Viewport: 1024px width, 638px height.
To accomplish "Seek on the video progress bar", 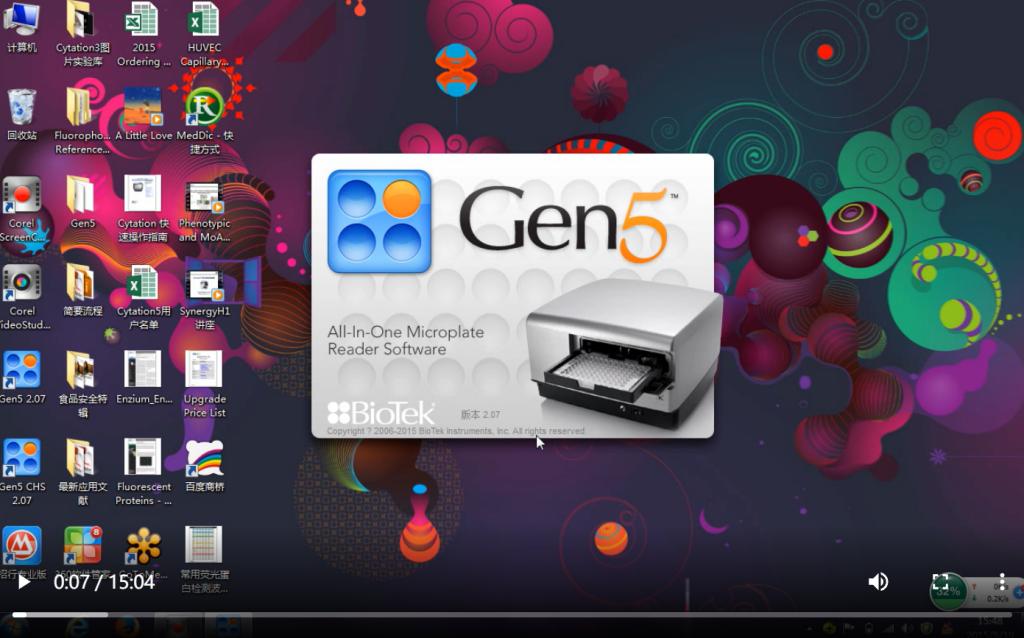I will [512, 614].
